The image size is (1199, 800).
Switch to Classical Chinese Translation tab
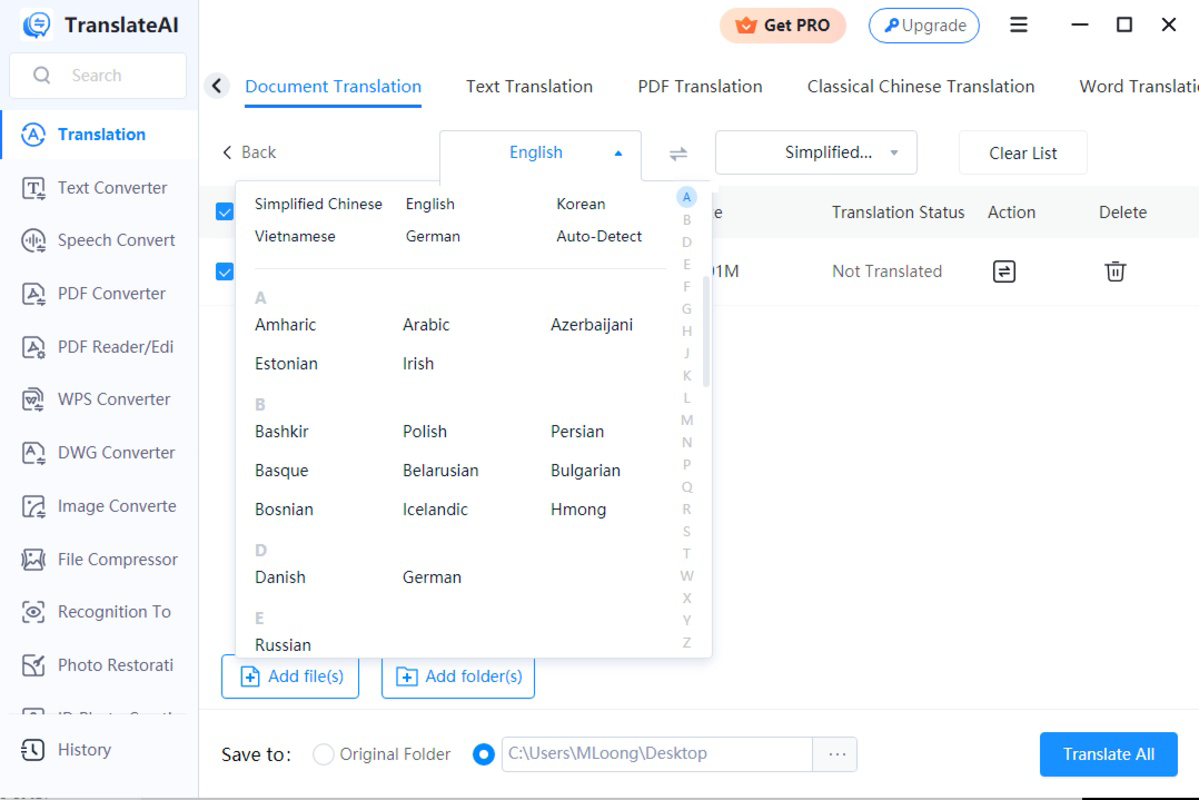pos(921,86)
